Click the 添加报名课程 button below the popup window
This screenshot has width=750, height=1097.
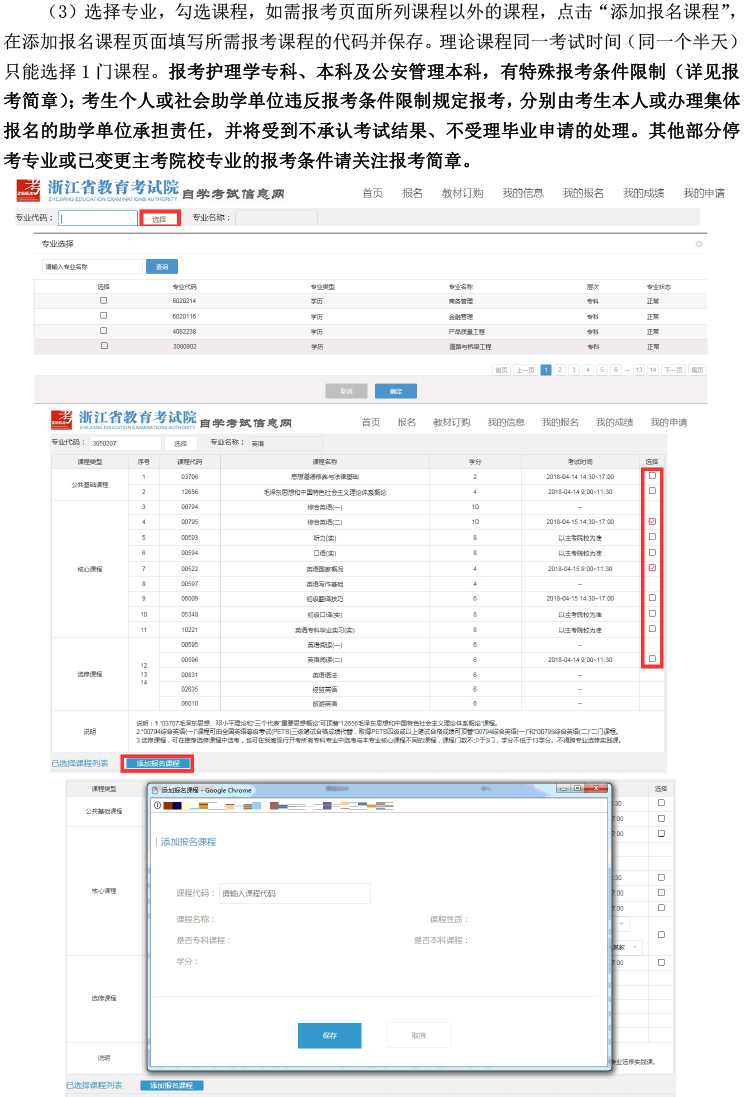click(171, 1085)
